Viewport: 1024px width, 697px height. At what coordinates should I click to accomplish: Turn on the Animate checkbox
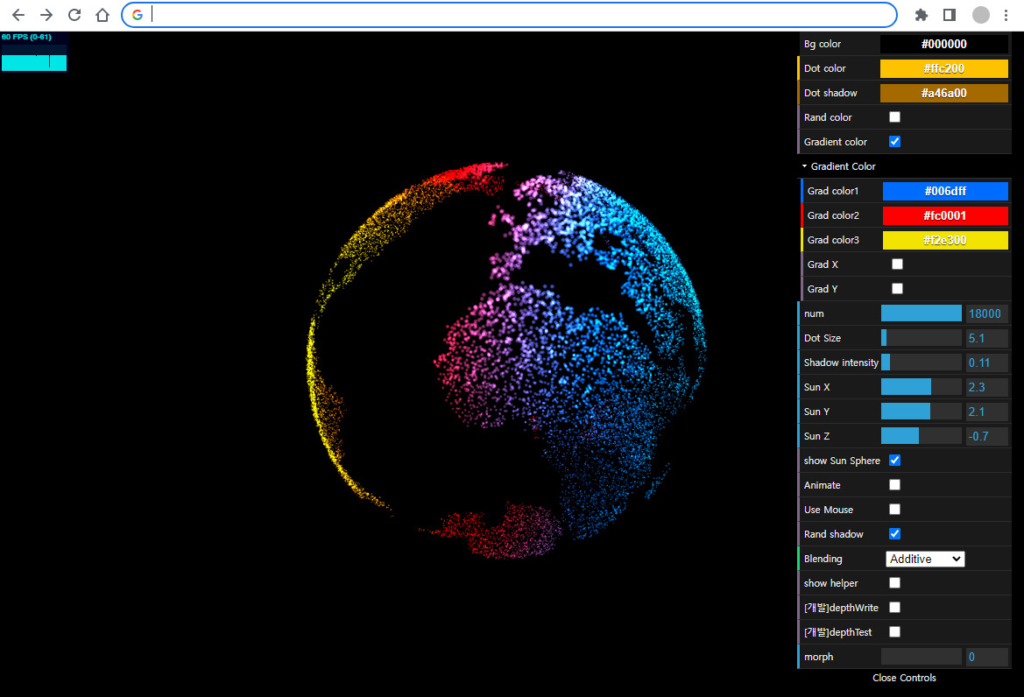[895, 485]
